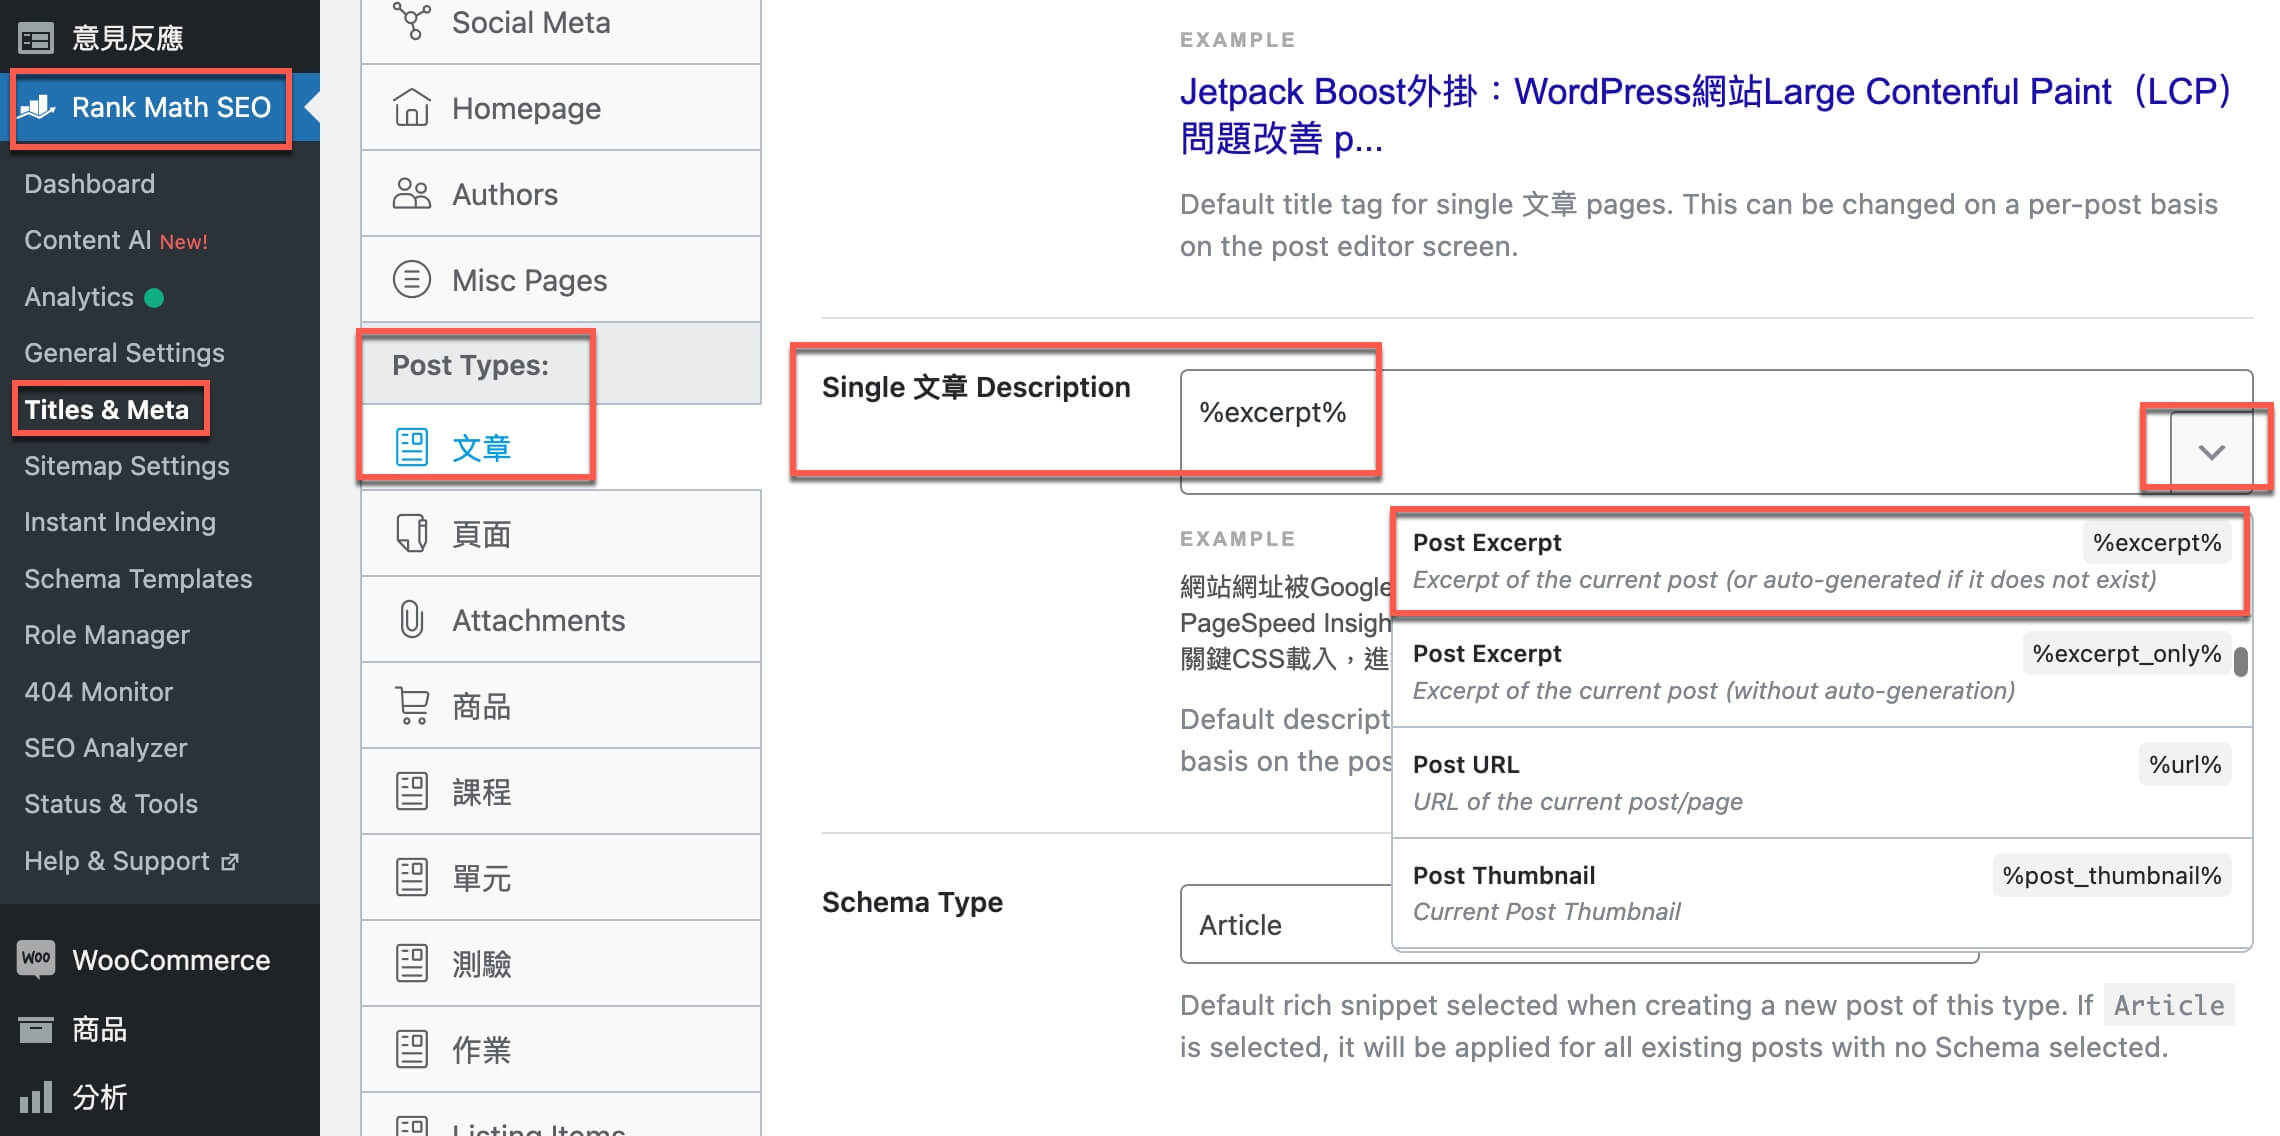The height and width of the screenshot is (1136, 2280).
Task: Click the 文章 post type icon
Action: 411,447
